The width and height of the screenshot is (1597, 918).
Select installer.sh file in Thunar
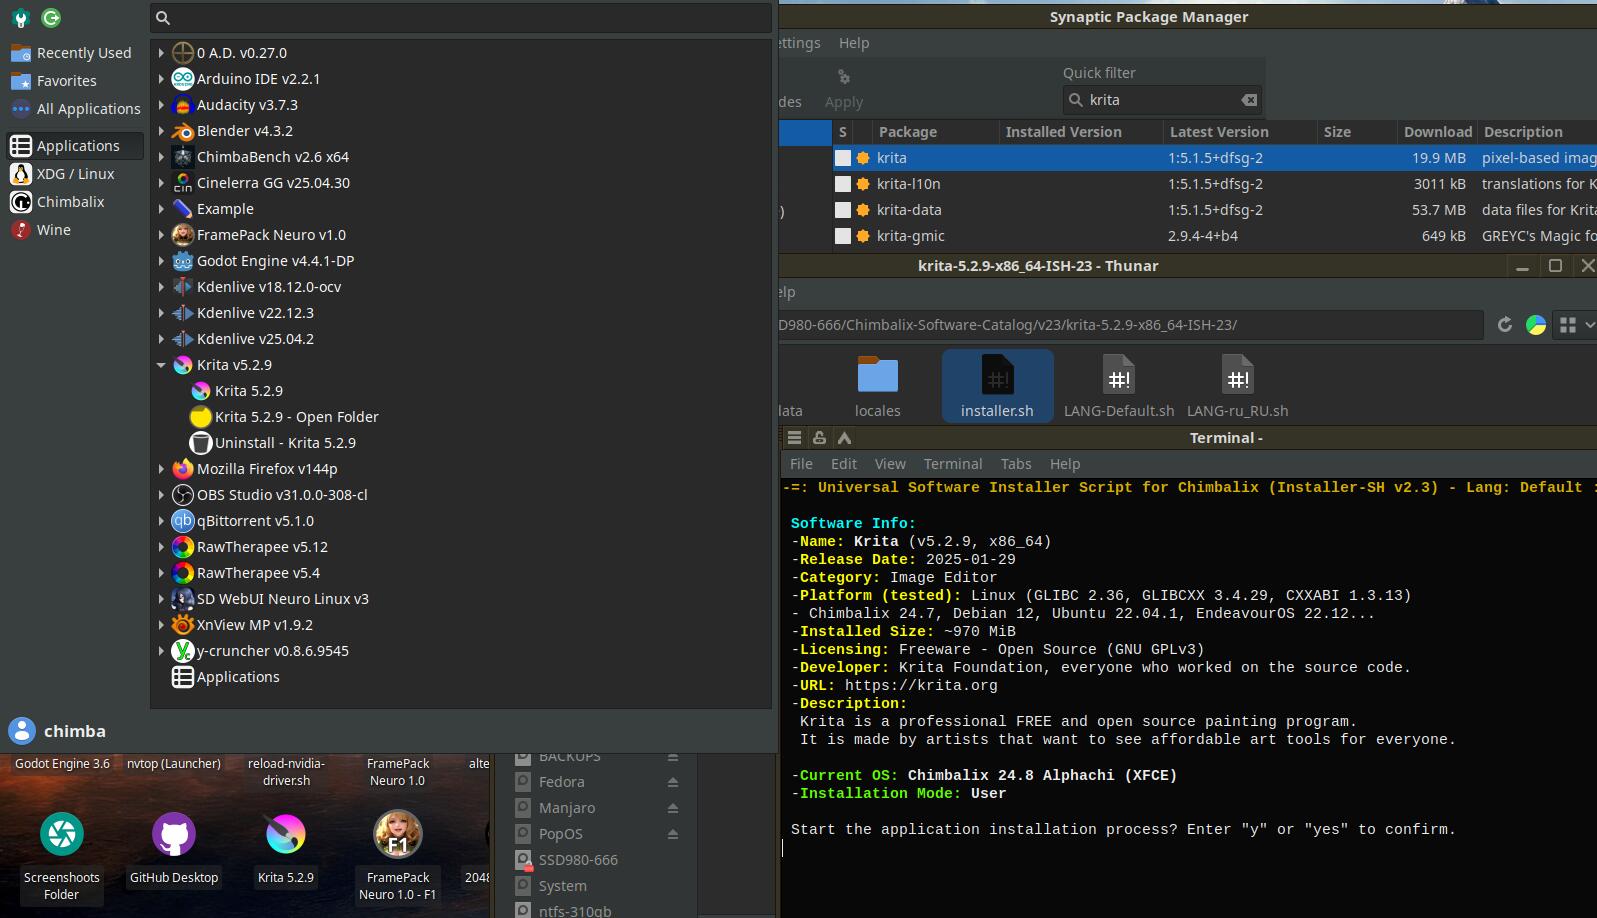coord(997,385)
